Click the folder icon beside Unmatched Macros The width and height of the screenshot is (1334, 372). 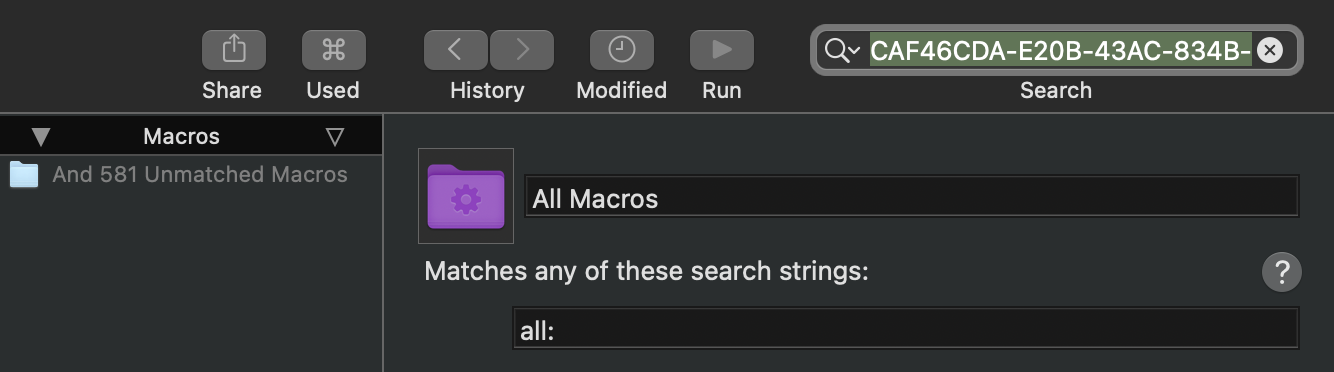point(23,175)
